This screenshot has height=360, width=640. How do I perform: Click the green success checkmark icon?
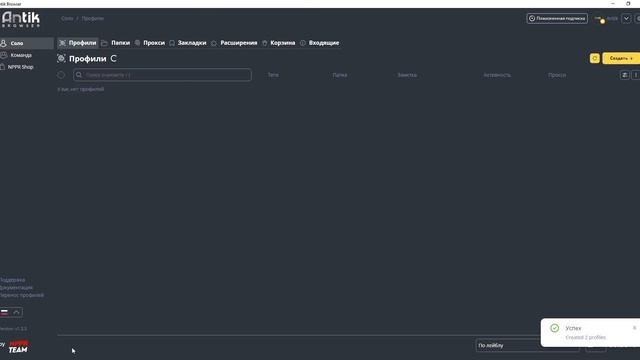click(554, 328)
